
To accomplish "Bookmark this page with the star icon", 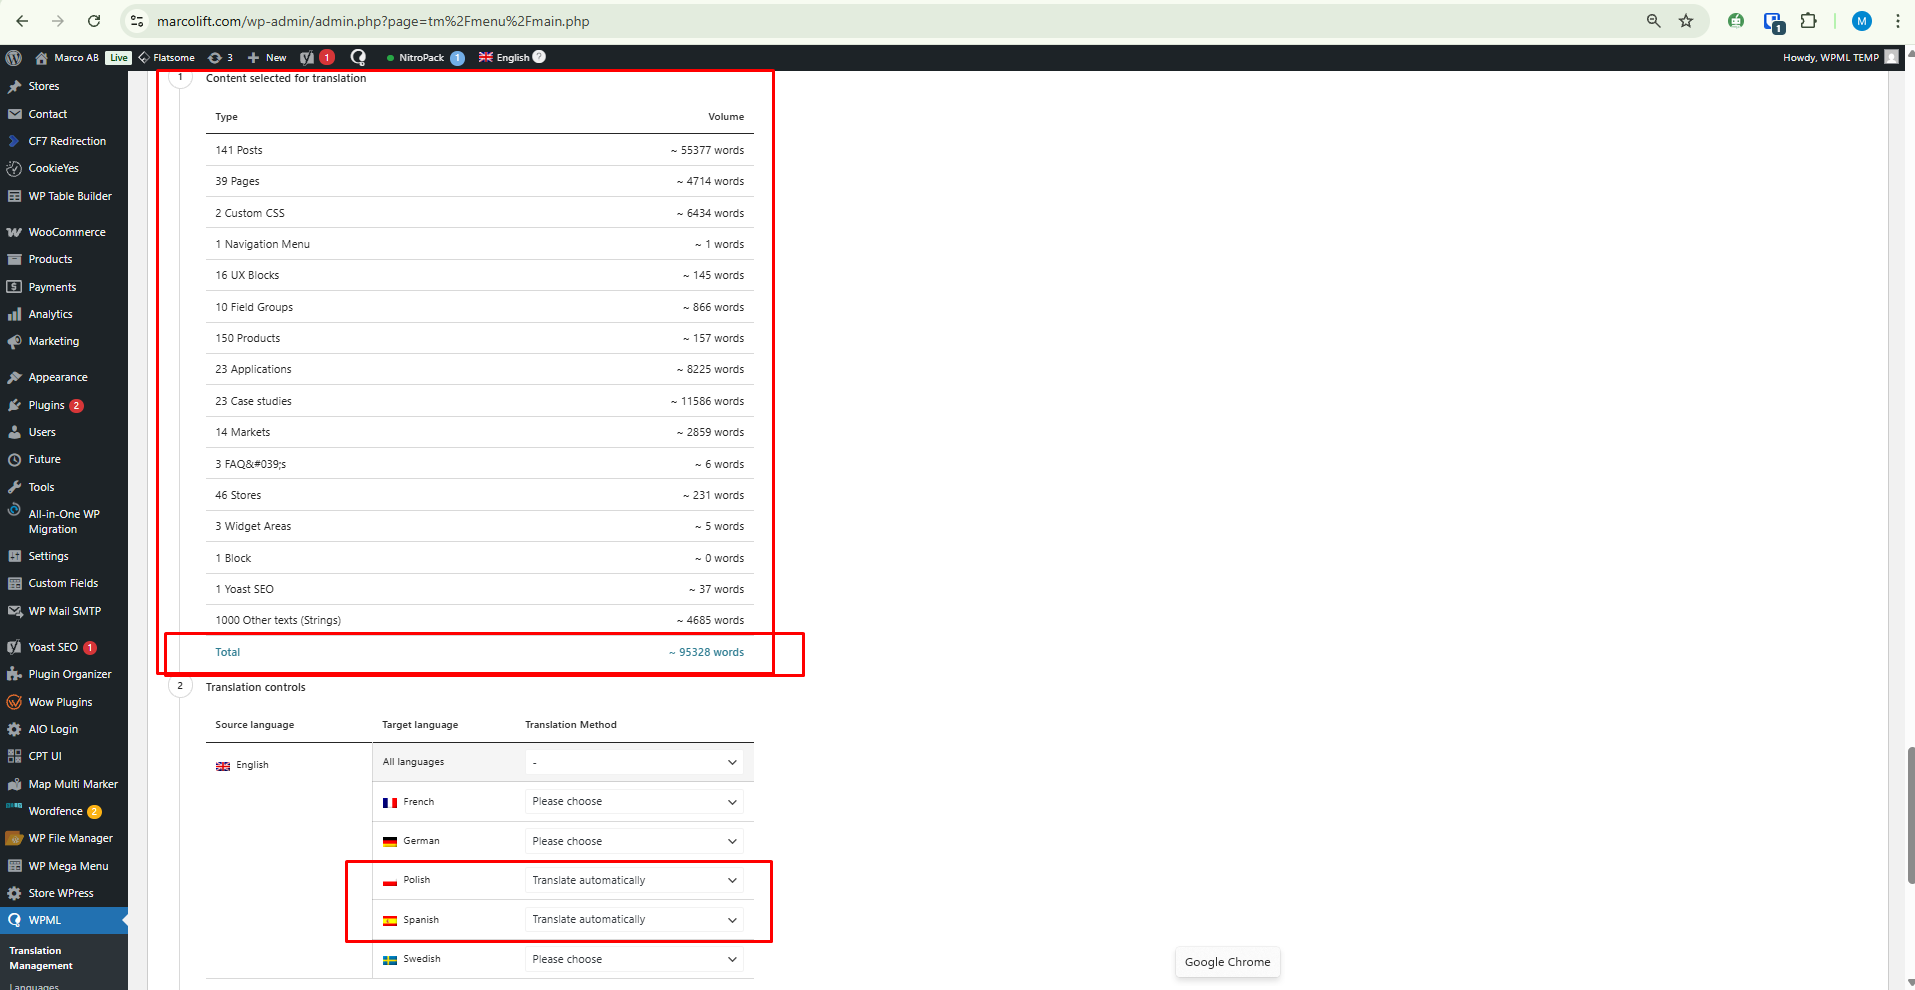I will tap(1686, 21).
